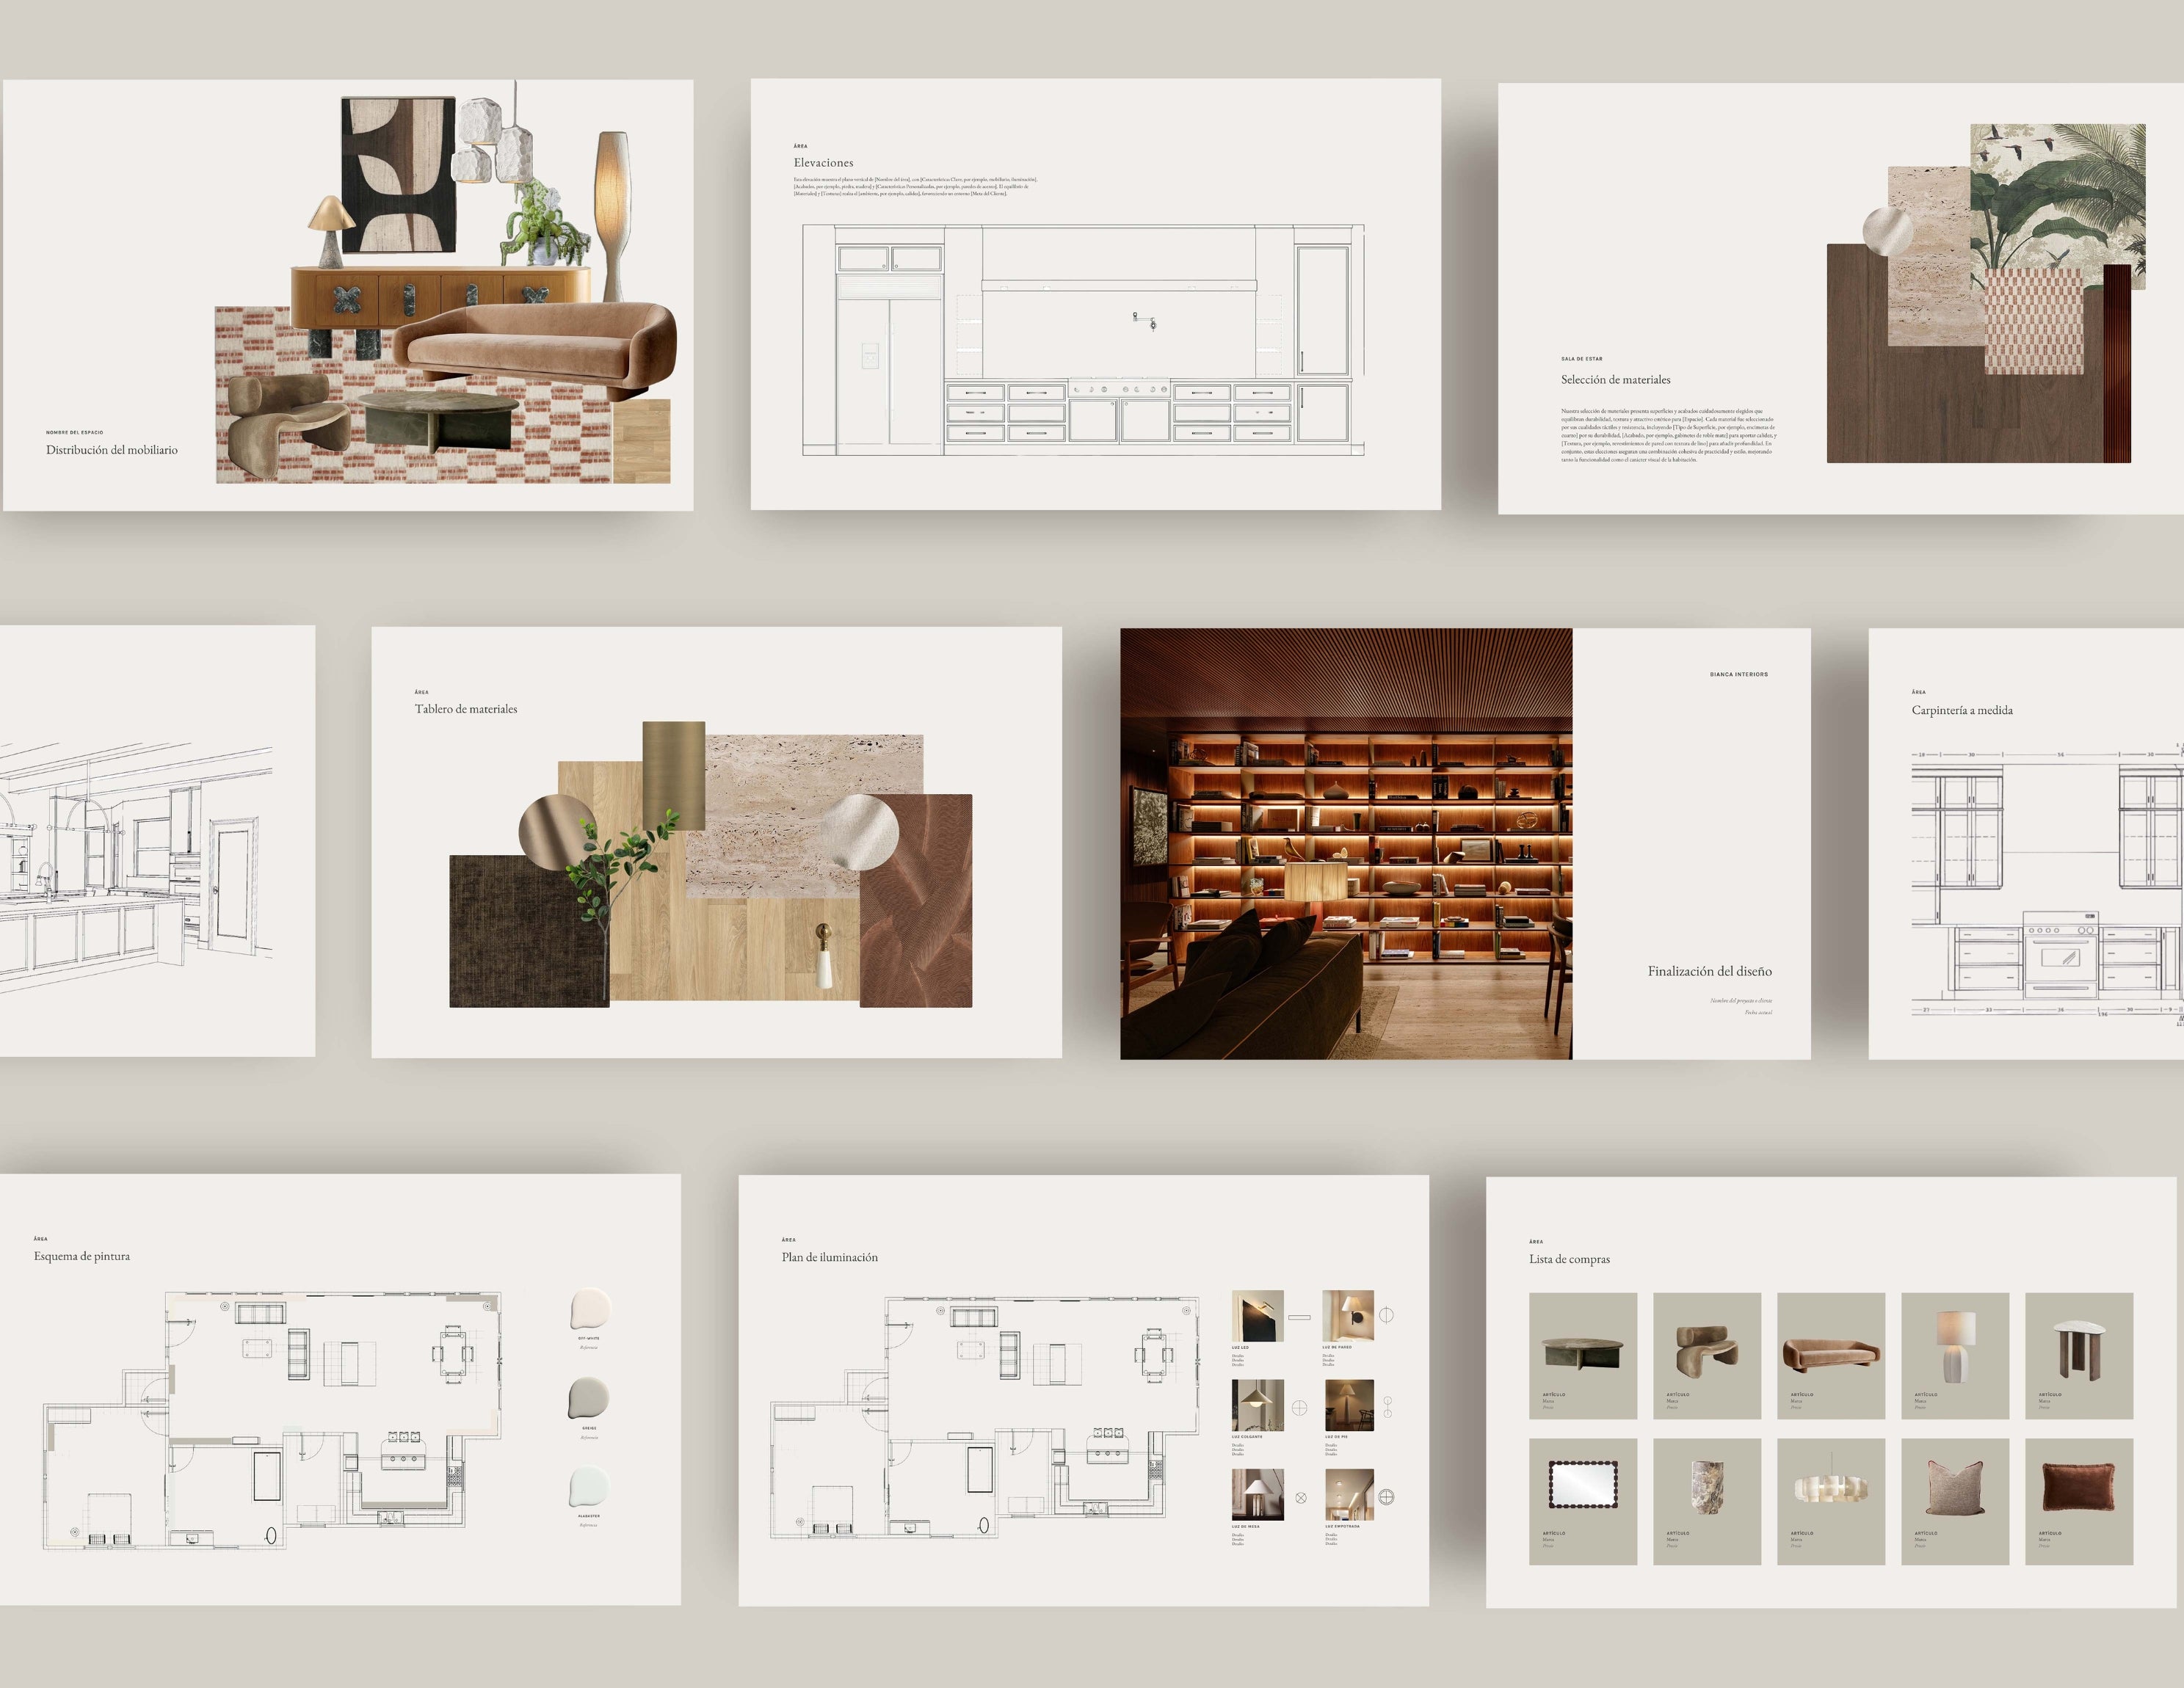Click the Luz de Pared circle symbol
The width and height of the screenshot is (2184, 1688).
[x=1386, y=1315]
